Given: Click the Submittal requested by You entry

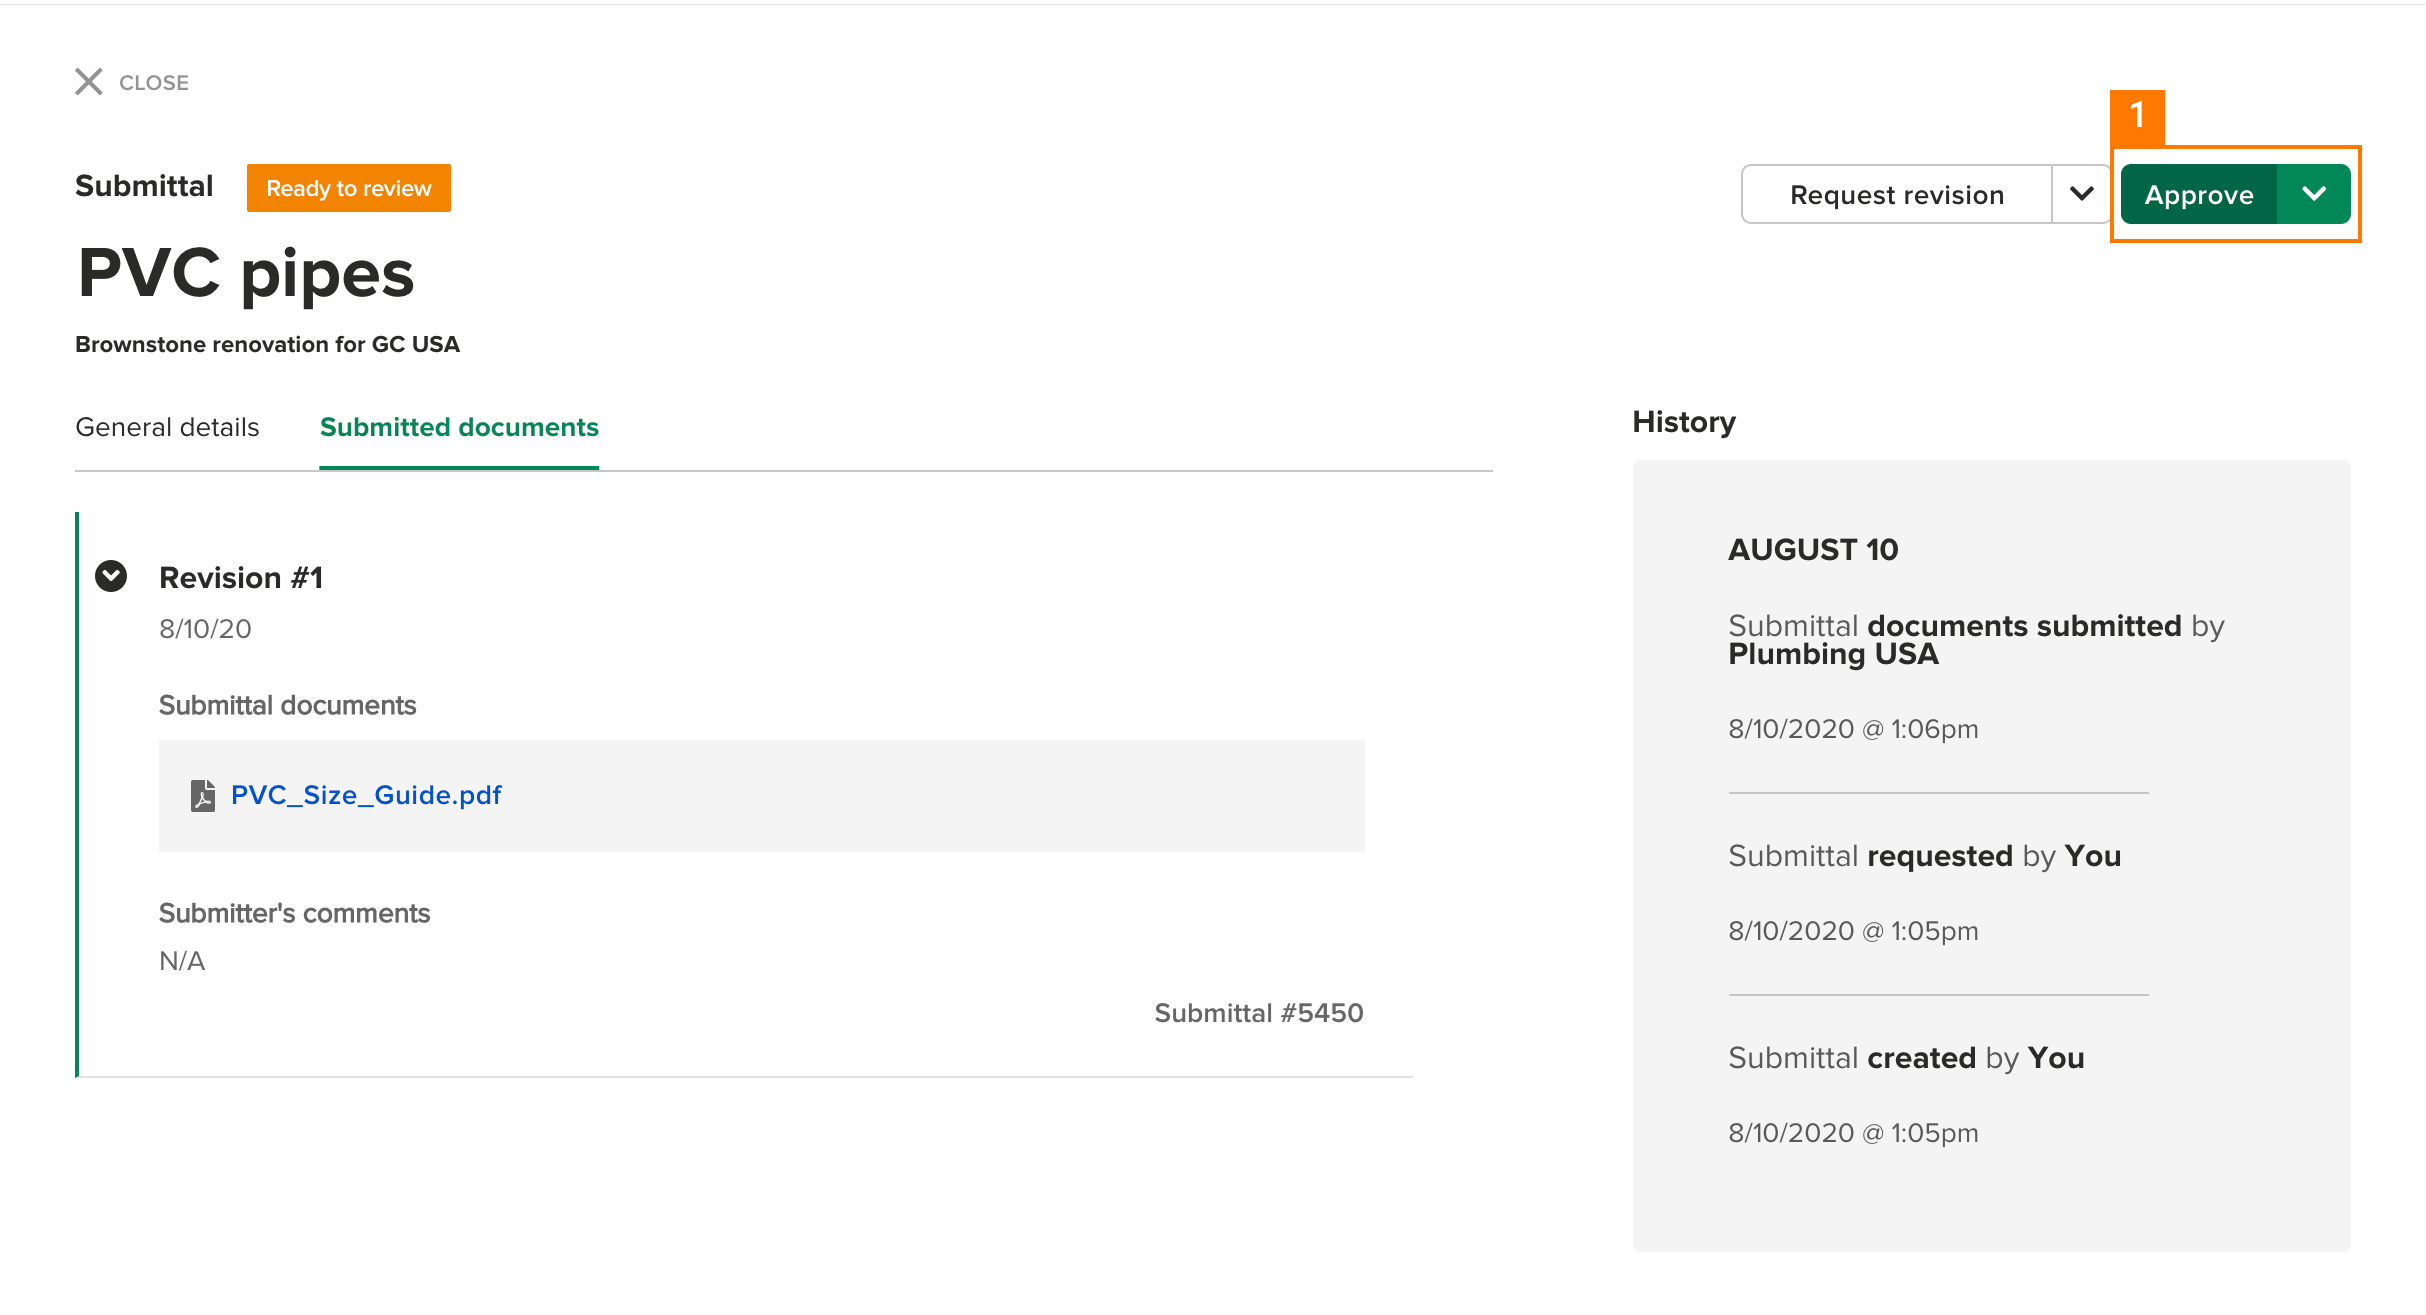Looking at the screenshot, I should point(1924,856).
